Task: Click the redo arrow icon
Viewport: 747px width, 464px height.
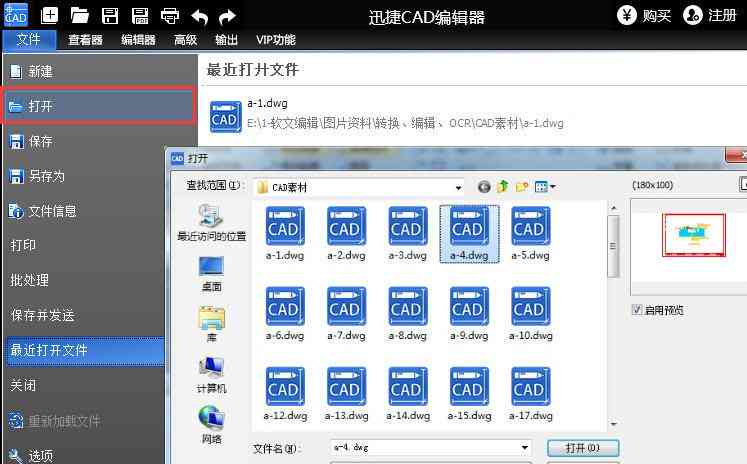Action: click(x=227, y=17)
